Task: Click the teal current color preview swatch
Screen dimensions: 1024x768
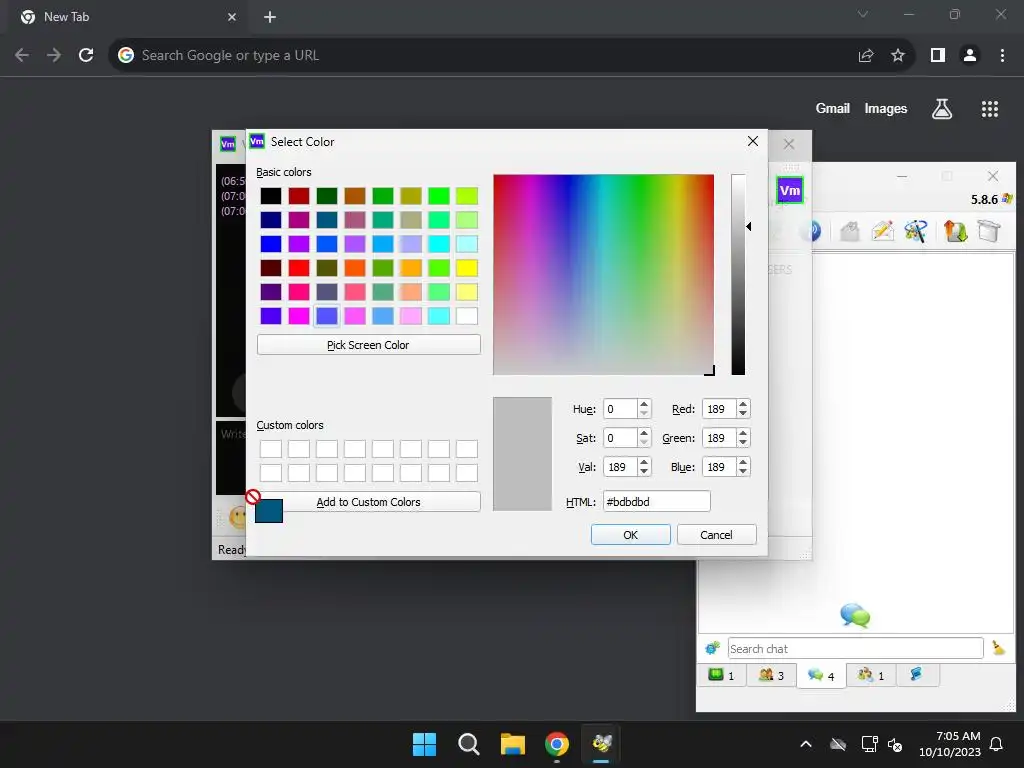Action: 268,511
